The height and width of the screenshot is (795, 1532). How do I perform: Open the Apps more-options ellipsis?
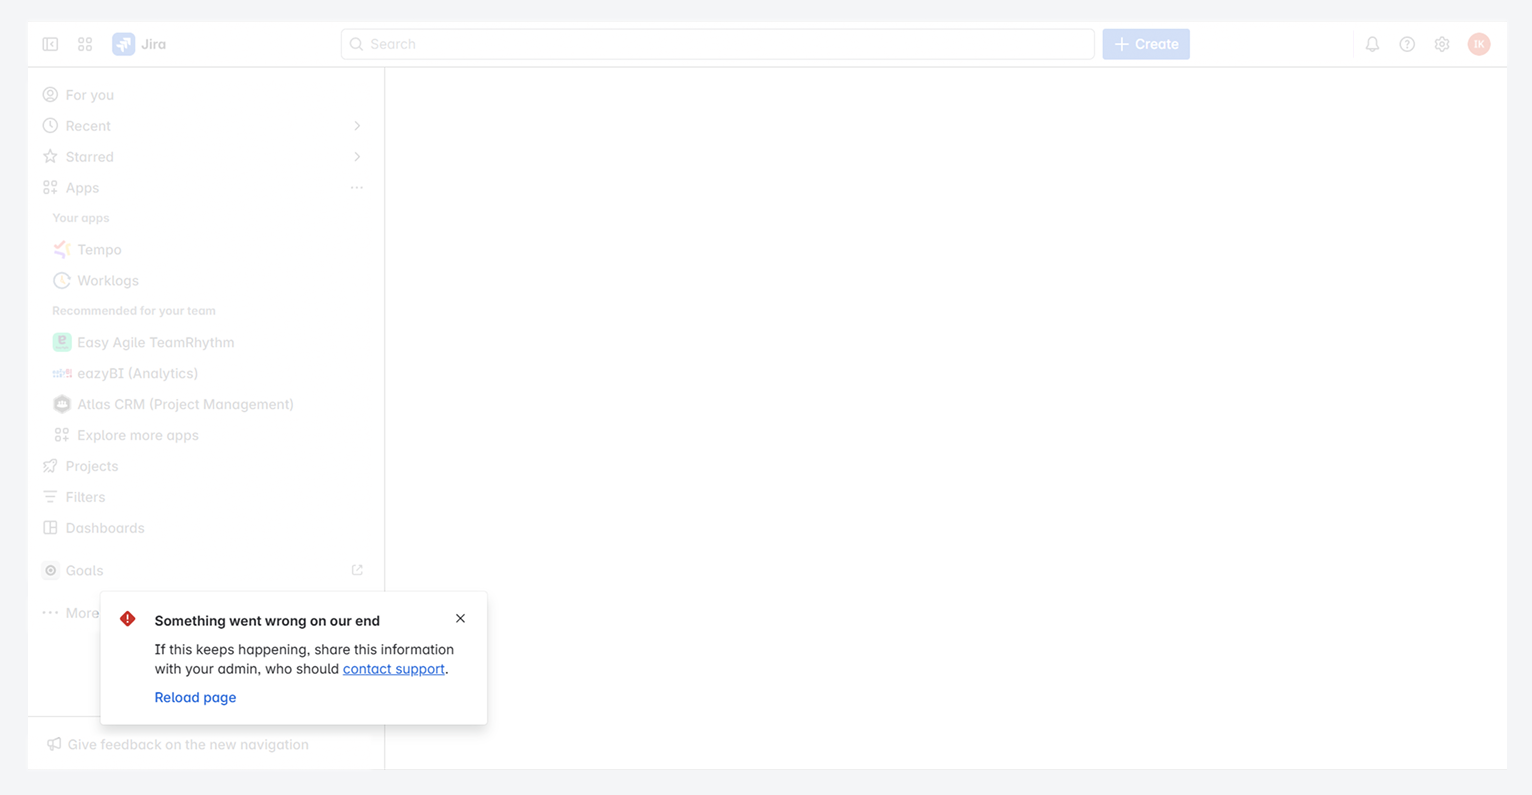[x=357, y=188]
